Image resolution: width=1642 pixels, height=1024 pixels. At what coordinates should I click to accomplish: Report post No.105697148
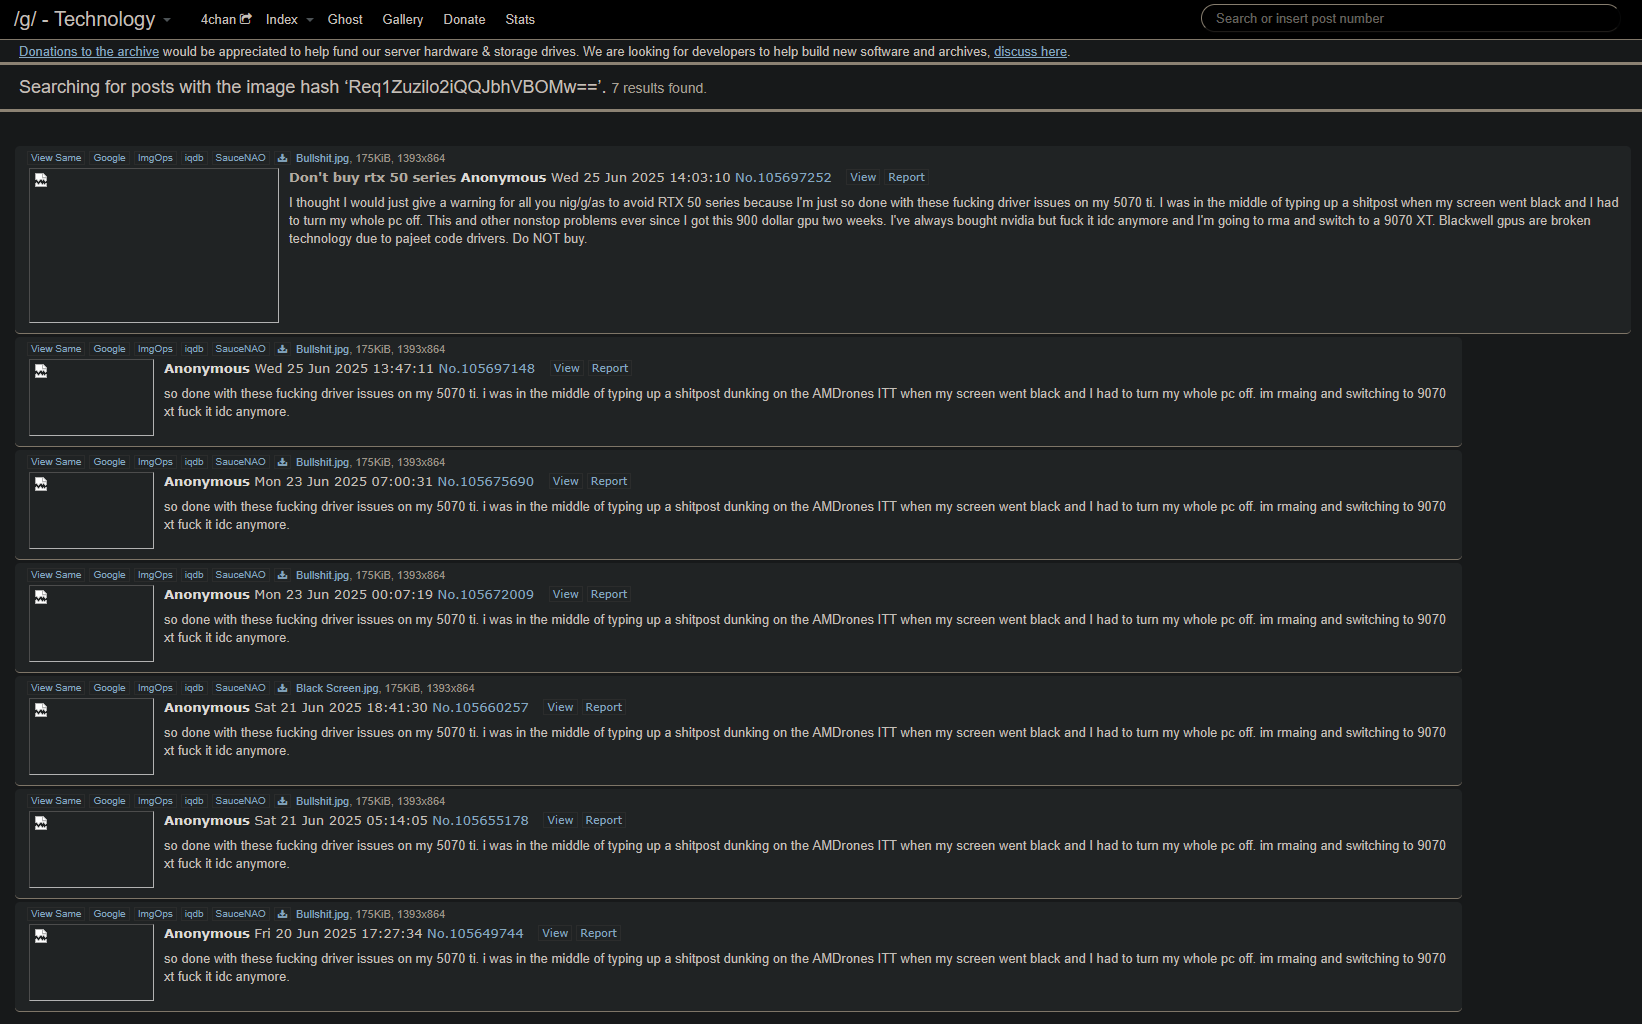tap(610, 368)
